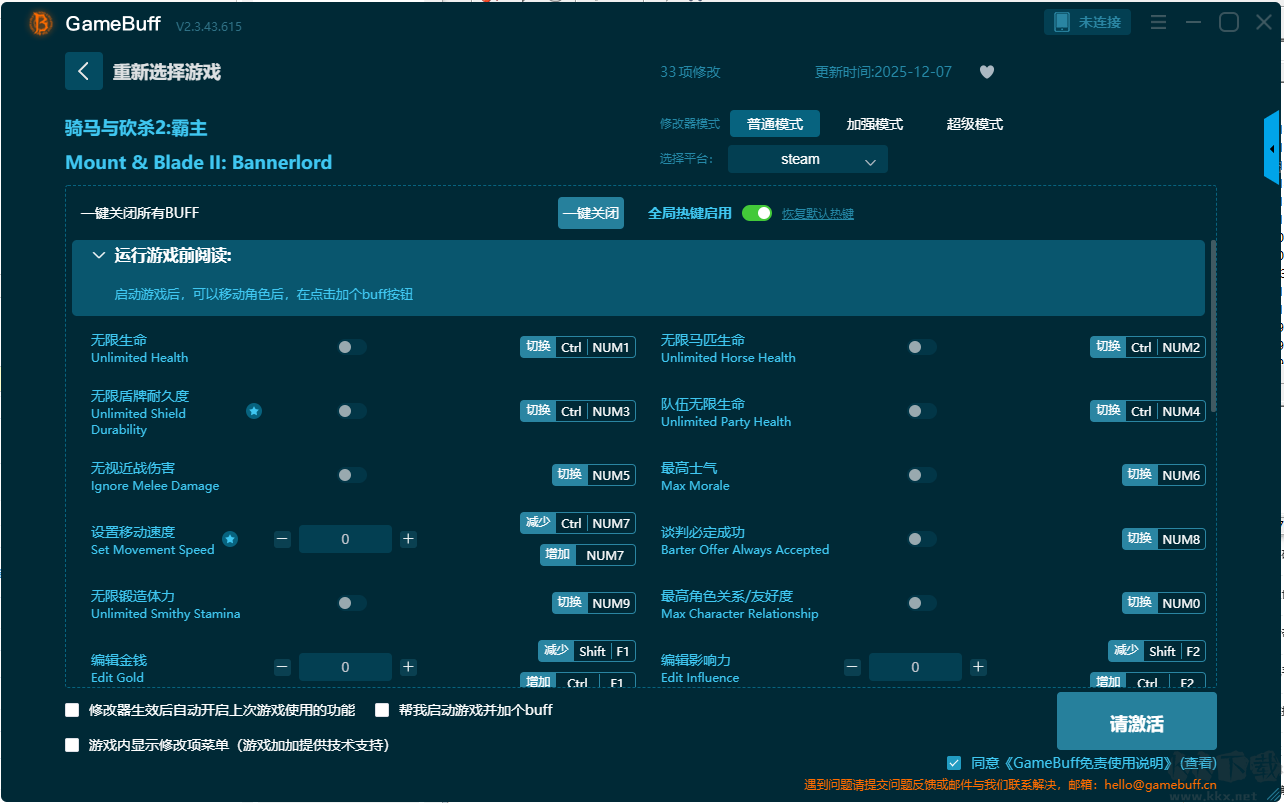
Task: Disable the 全局热键启用 switch
Action: pos(757,213)
